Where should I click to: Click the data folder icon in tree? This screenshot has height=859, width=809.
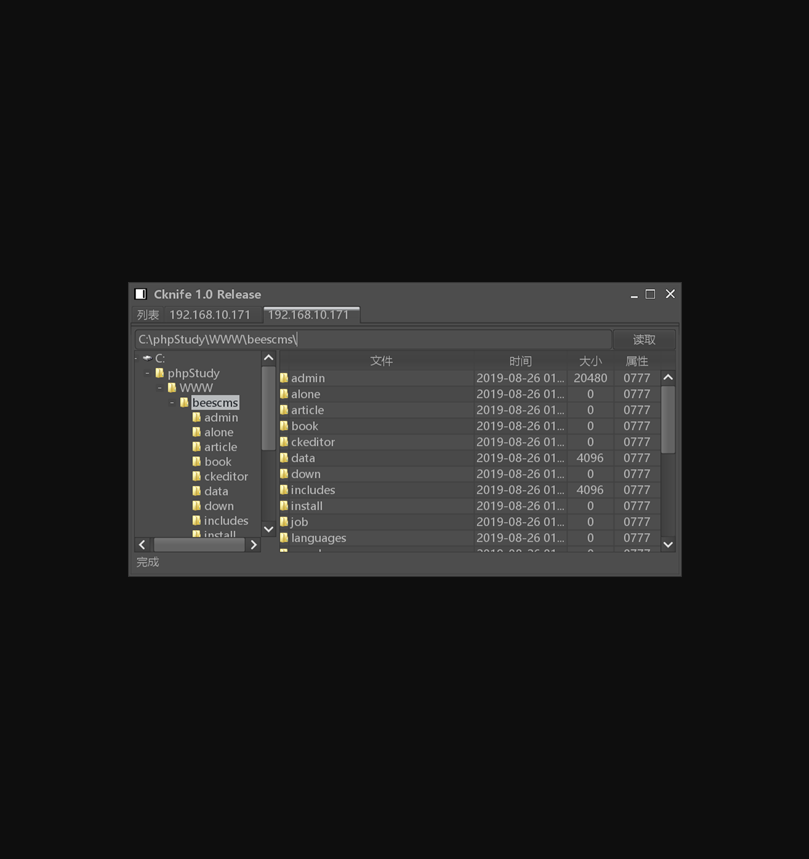tap(196, 491)
